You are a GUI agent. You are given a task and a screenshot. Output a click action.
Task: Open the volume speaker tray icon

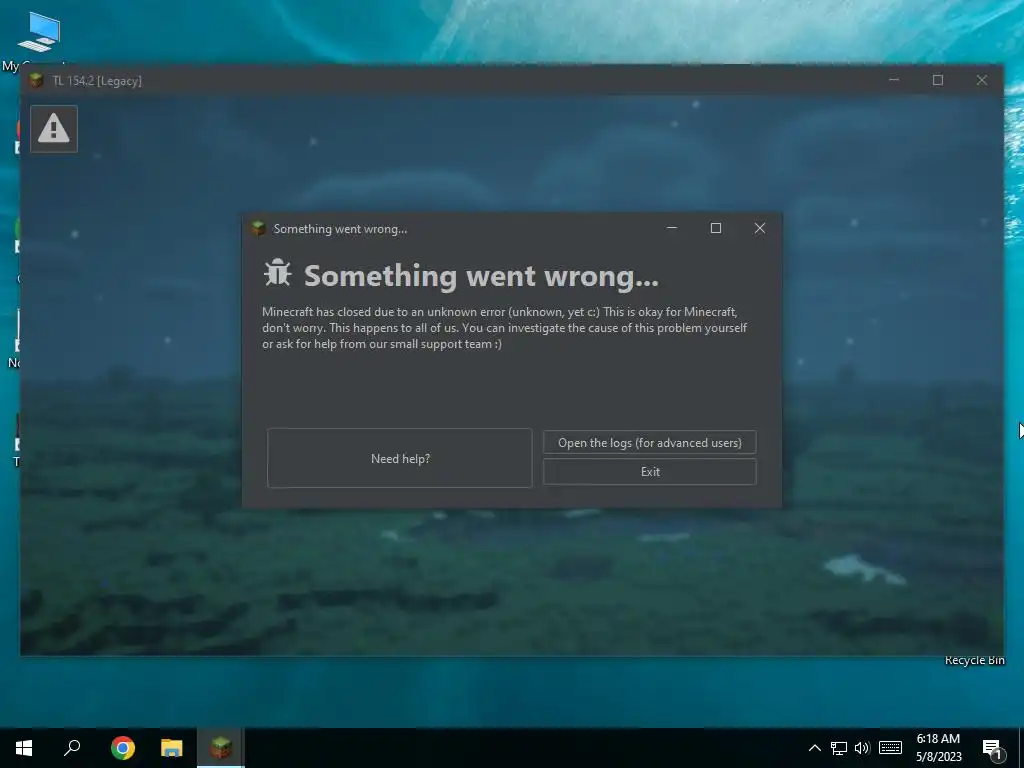(x=862, y=748)
